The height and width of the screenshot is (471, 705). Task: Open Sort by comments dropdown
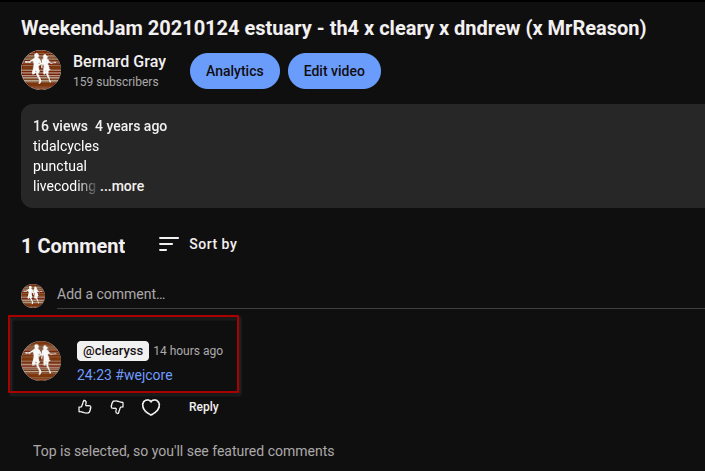click(x=198, y=244)
